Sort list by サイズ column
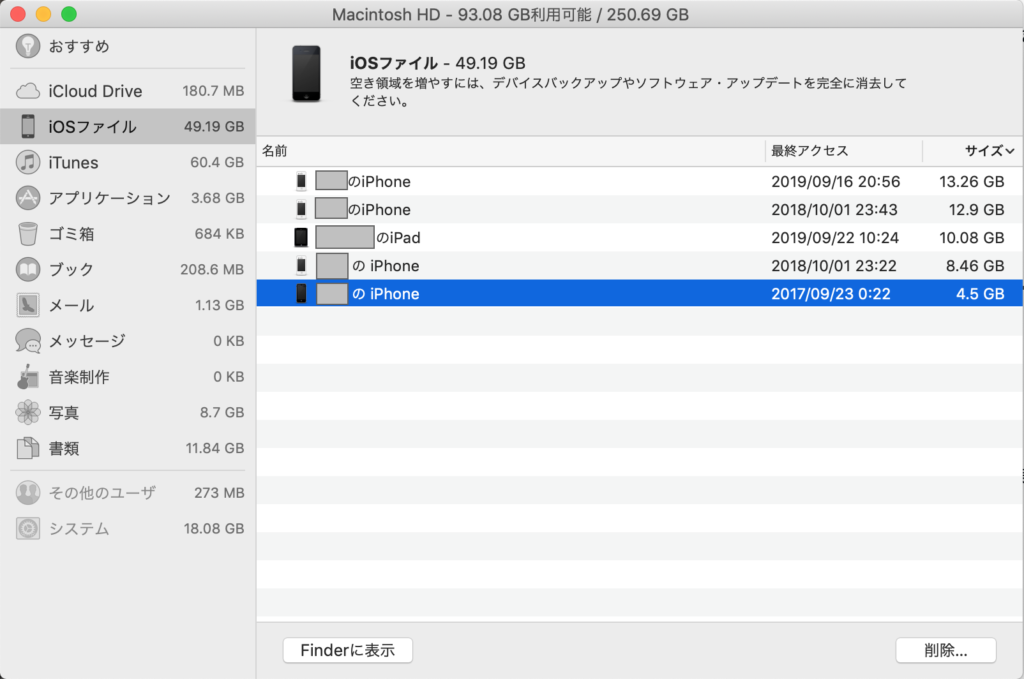The image size is (1024, 679). pos(973,151)
